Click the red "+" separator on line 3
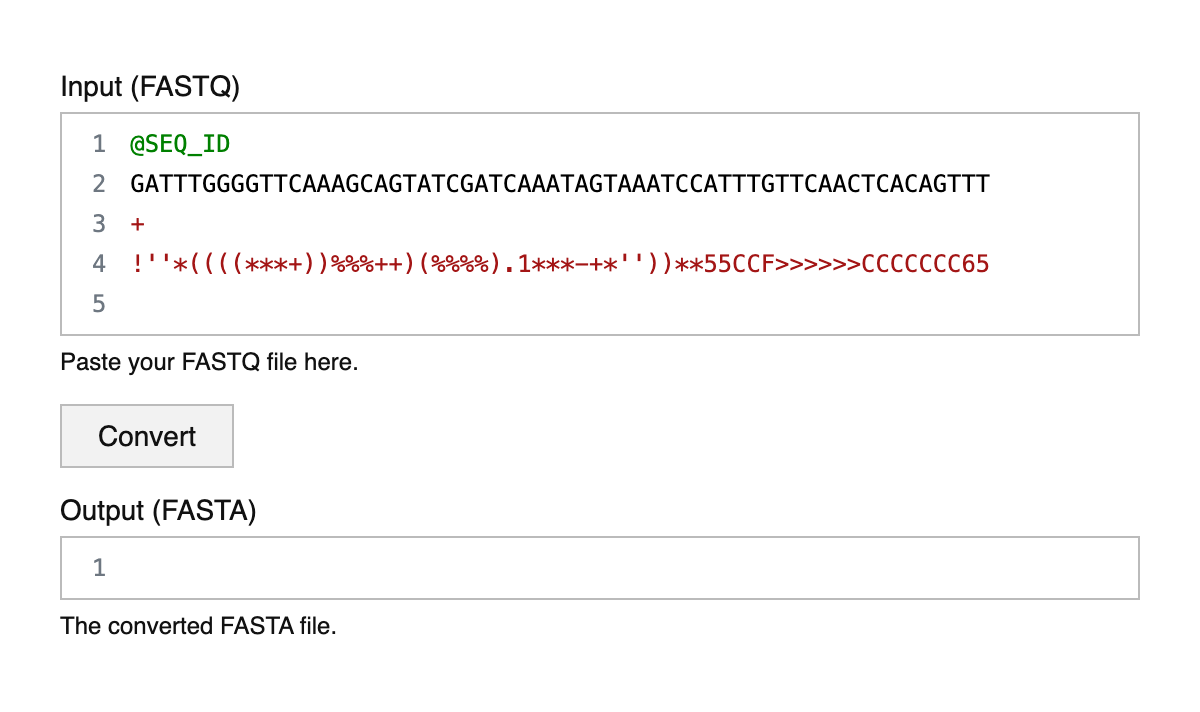The width and height of the screenshot is (1200, 712). coord(137,224)
